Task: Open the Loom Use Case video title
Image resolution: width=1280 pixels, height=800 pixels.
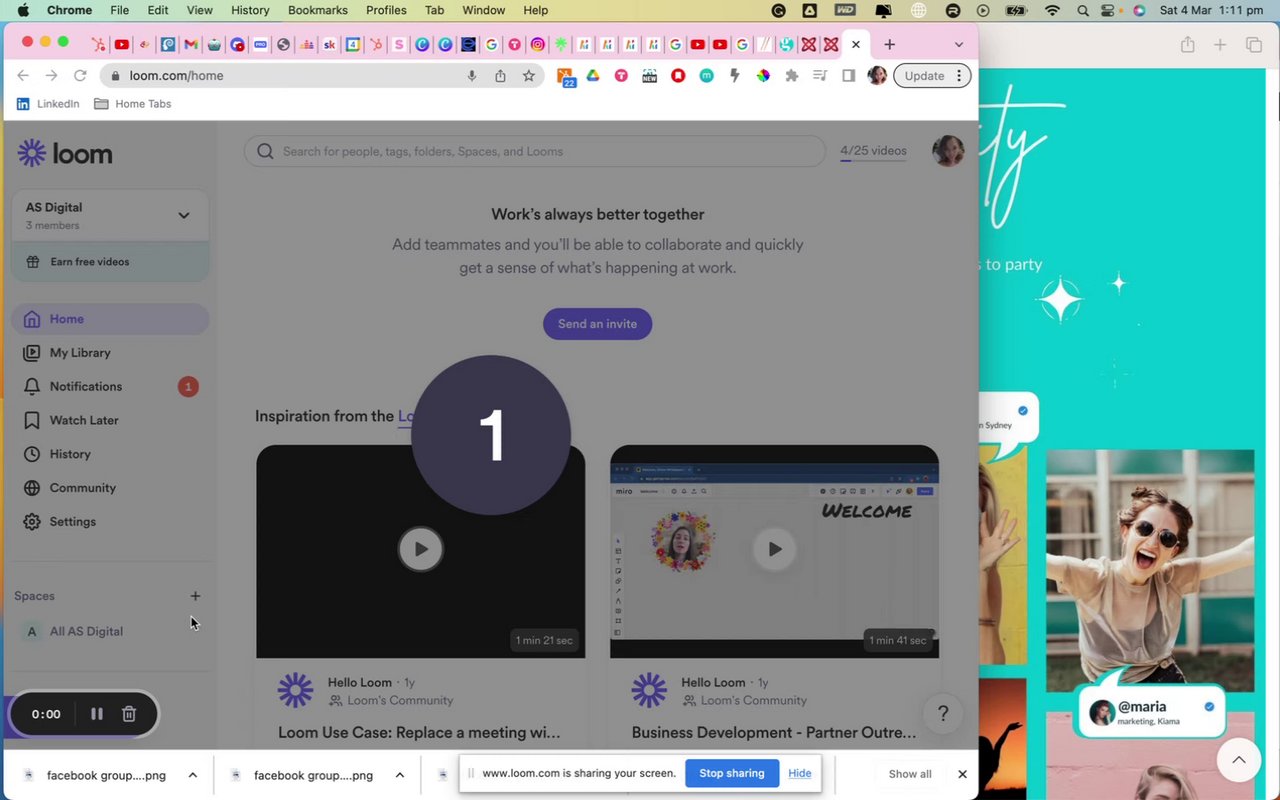Action: tap(419, 733)
